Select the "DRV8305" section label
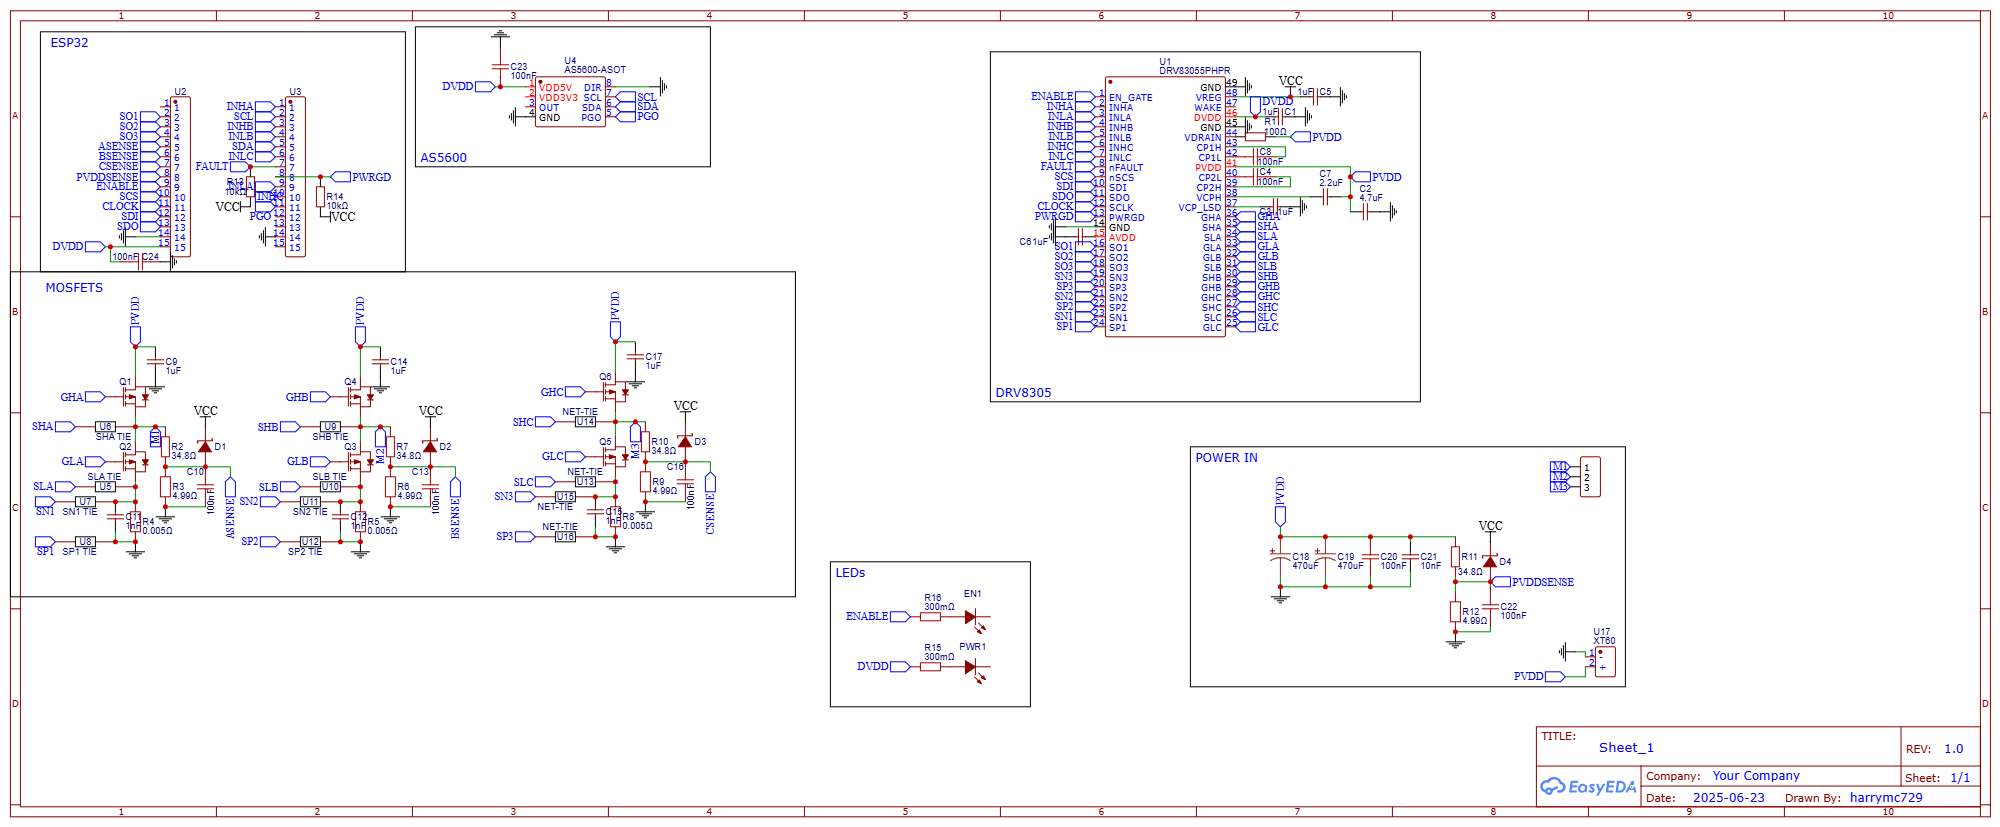Screen dimensions: 2000x827 (1023, 393)
